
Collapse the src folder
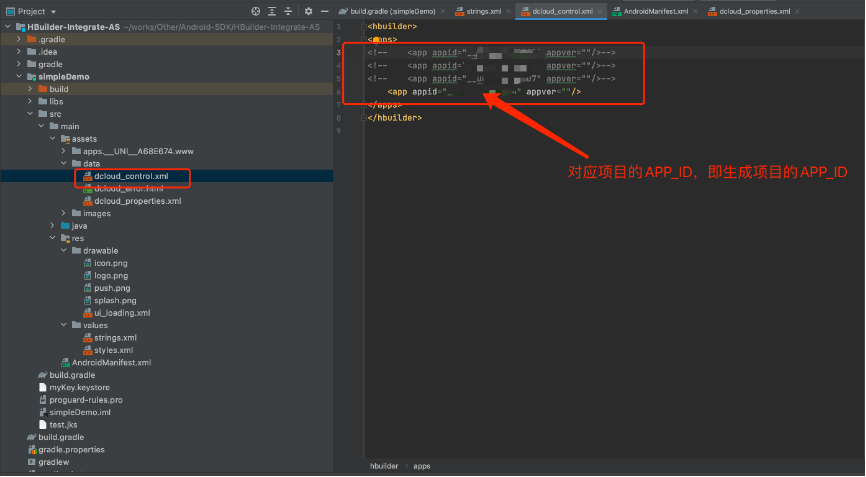(30, 114)
